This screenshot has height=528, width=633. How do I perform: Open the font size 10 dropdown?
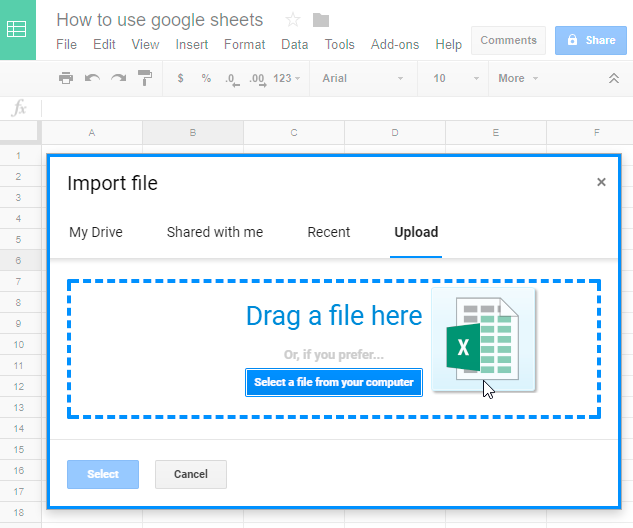click(x=455, y=78)
